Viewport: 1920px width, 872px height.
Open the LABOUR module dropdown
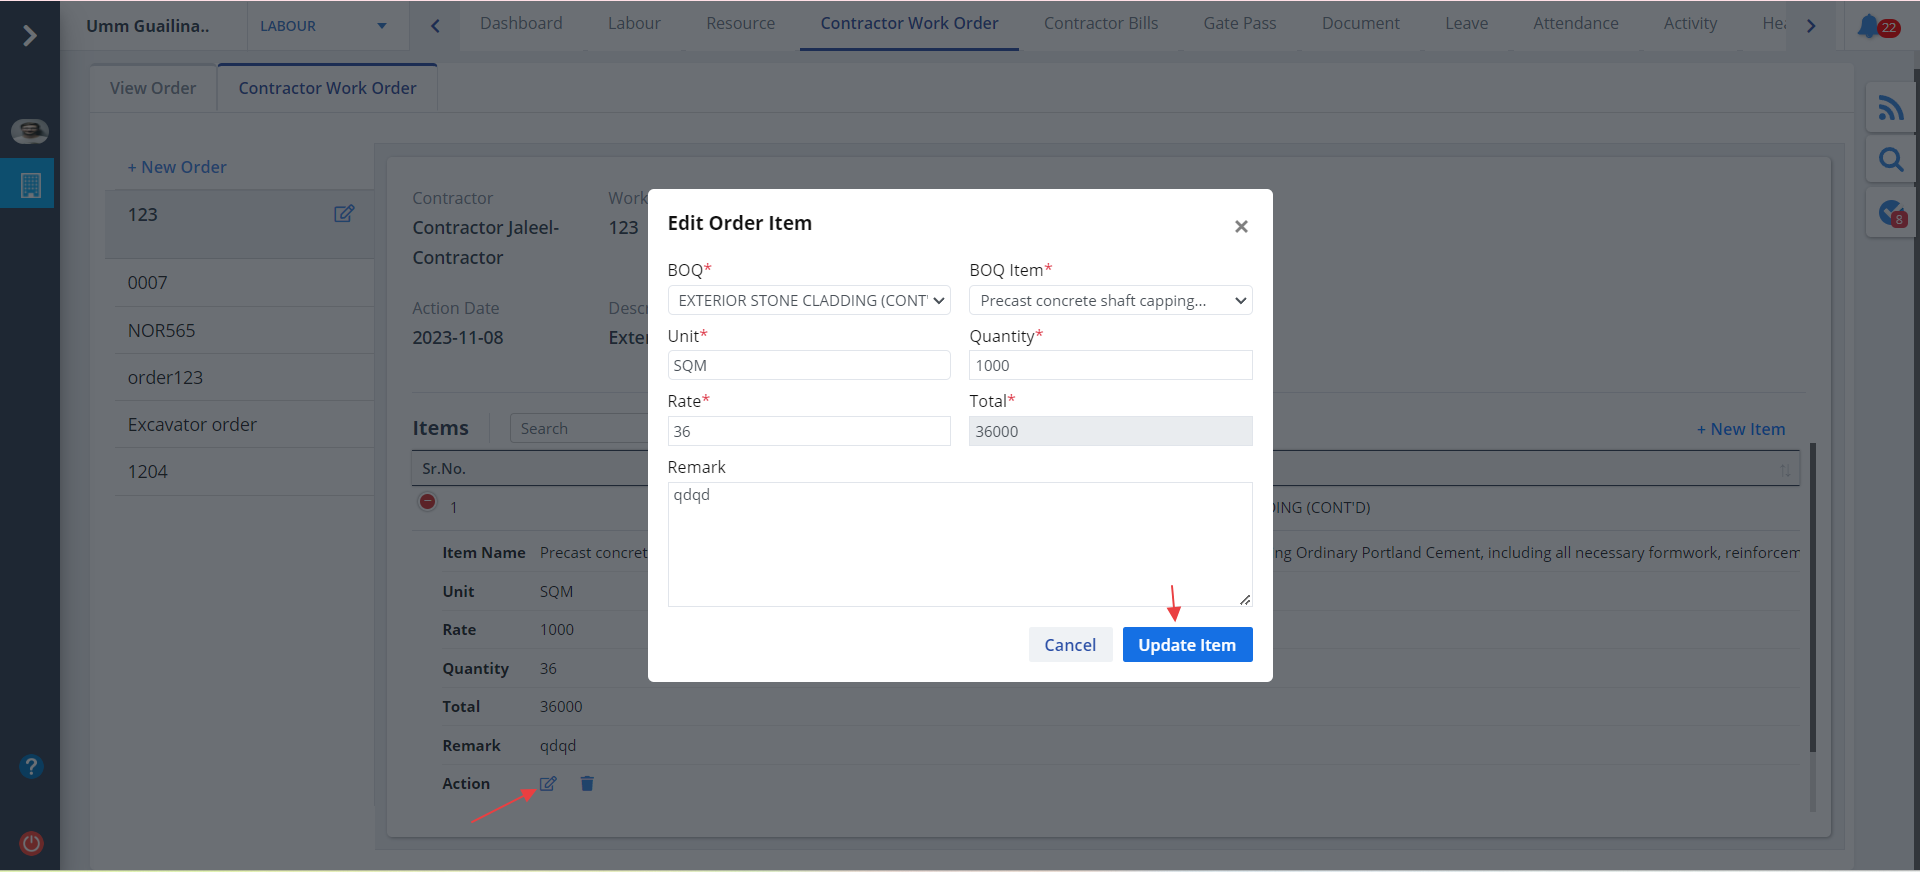tap(323, 26)
